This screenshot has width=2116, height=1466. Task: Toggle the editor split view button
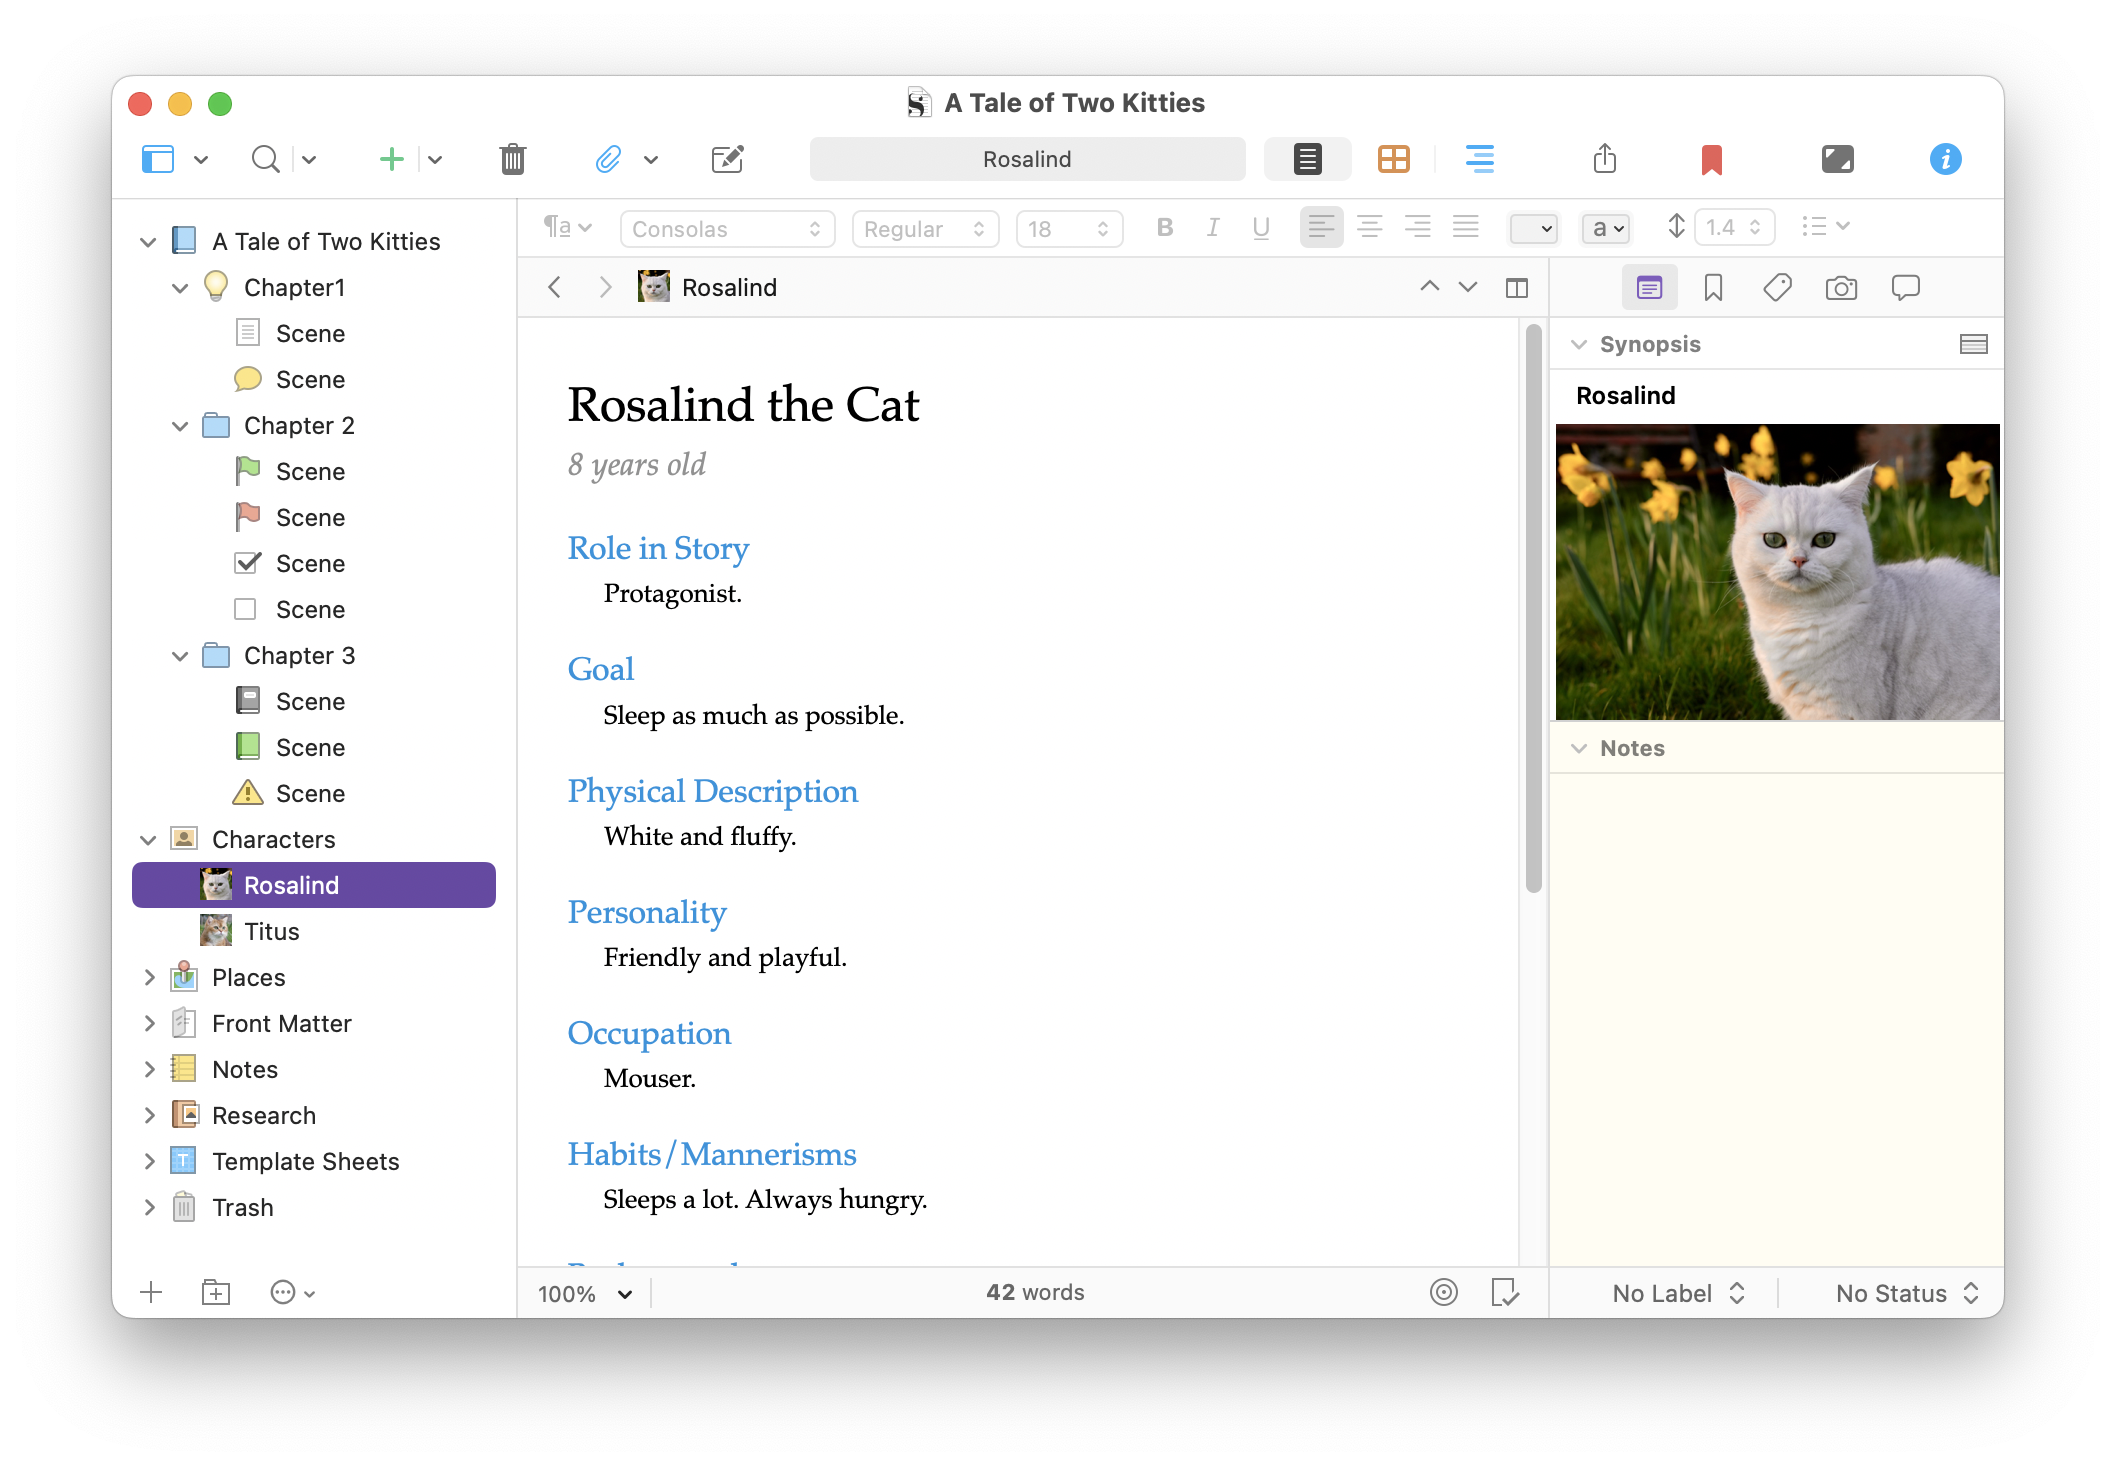pos(1516,288)
